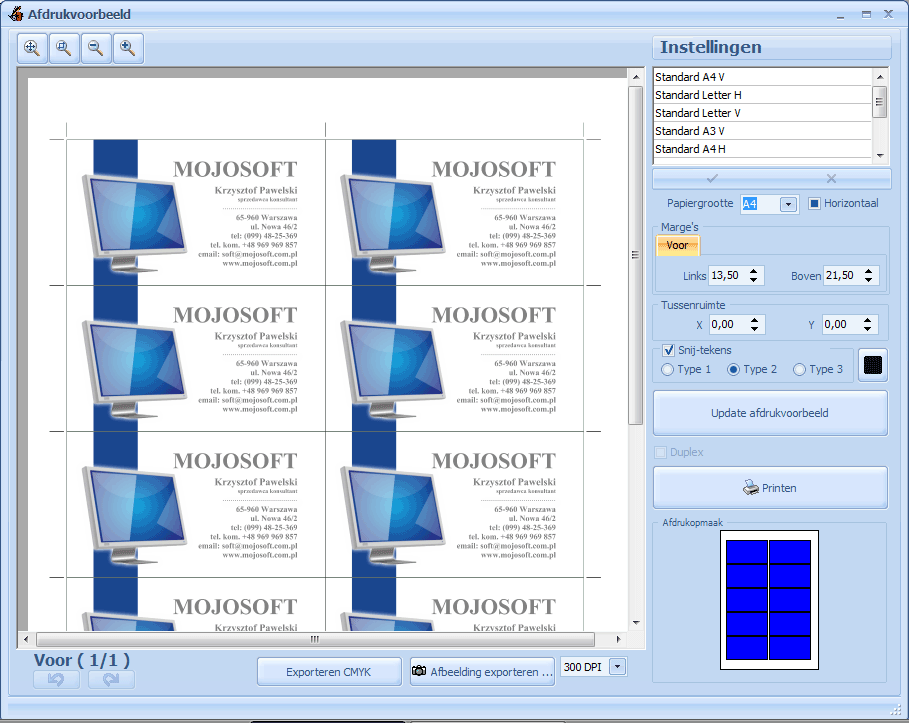Open the Papiergrootte A4 dropdown
Image resolution: width=909 pixels, height=723 pixels.
(788, 204)
